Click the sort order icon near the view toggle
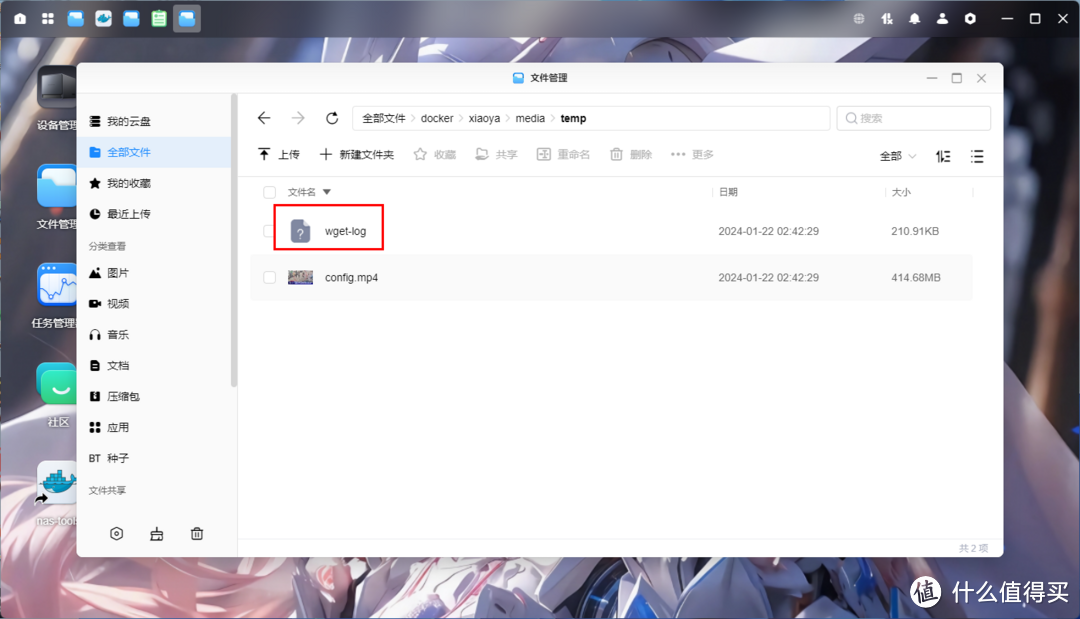 (x=941, y=156)
